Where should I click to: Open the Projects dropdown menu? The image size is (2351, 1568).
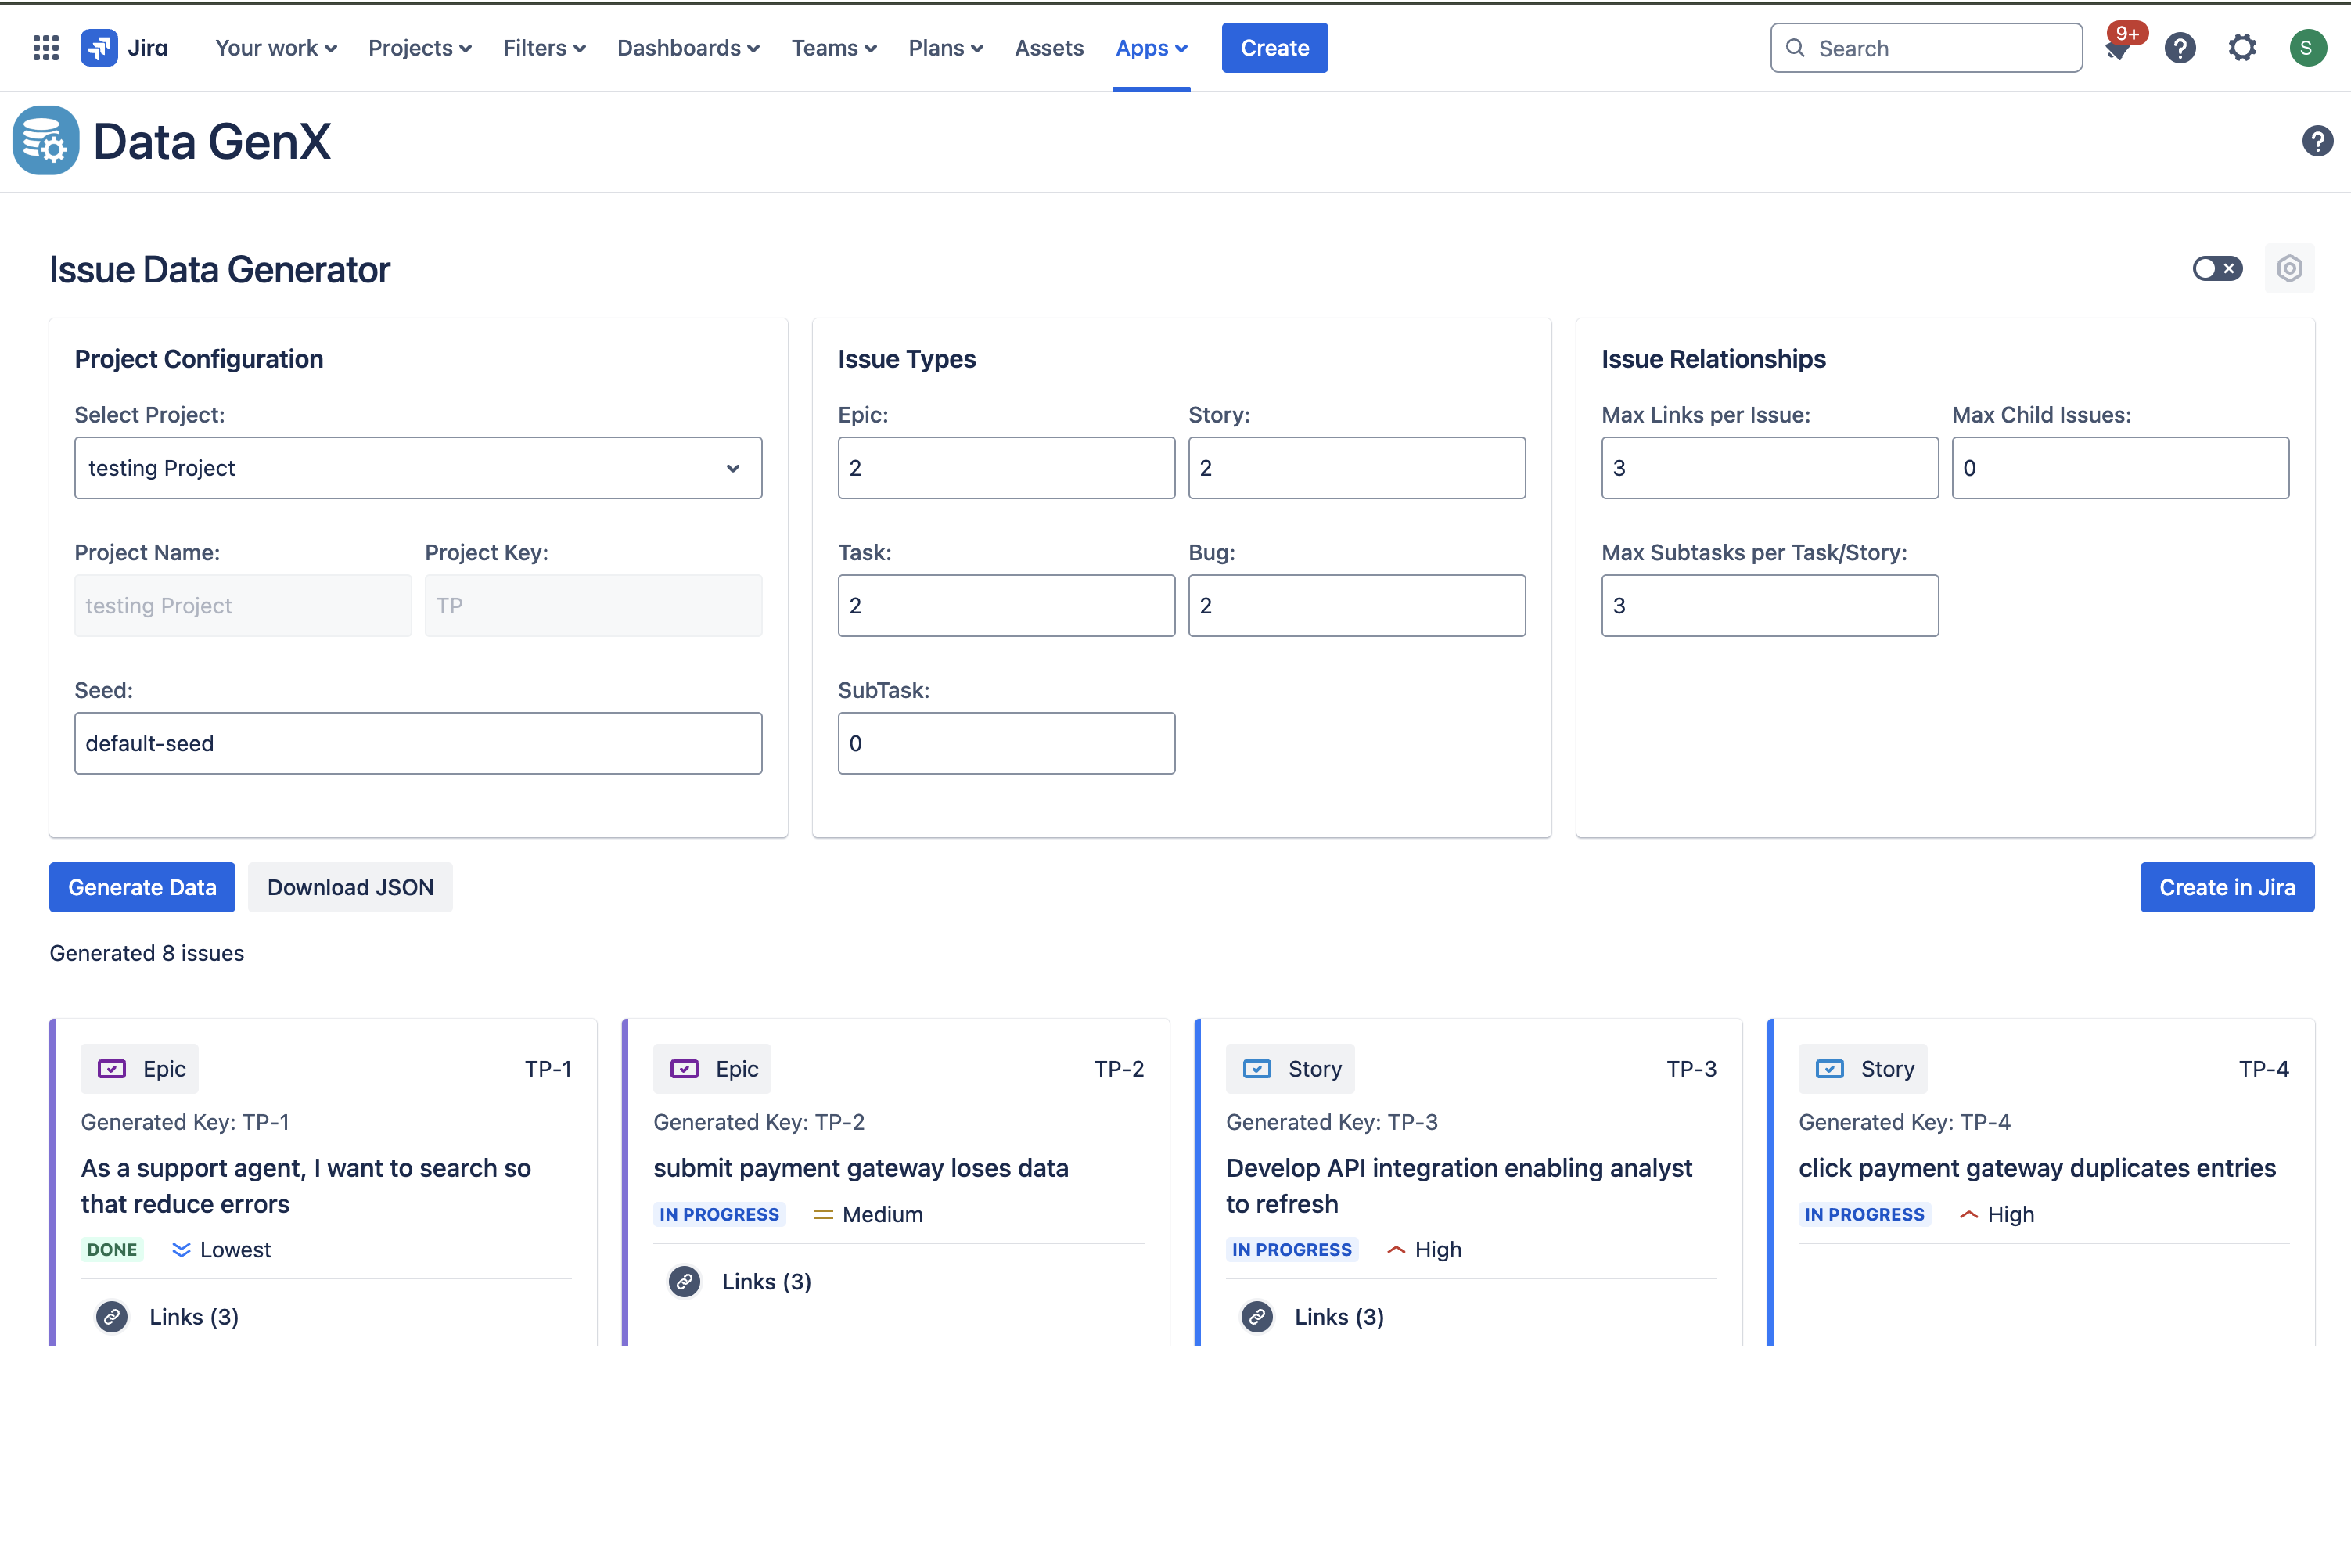click(419, 48)
